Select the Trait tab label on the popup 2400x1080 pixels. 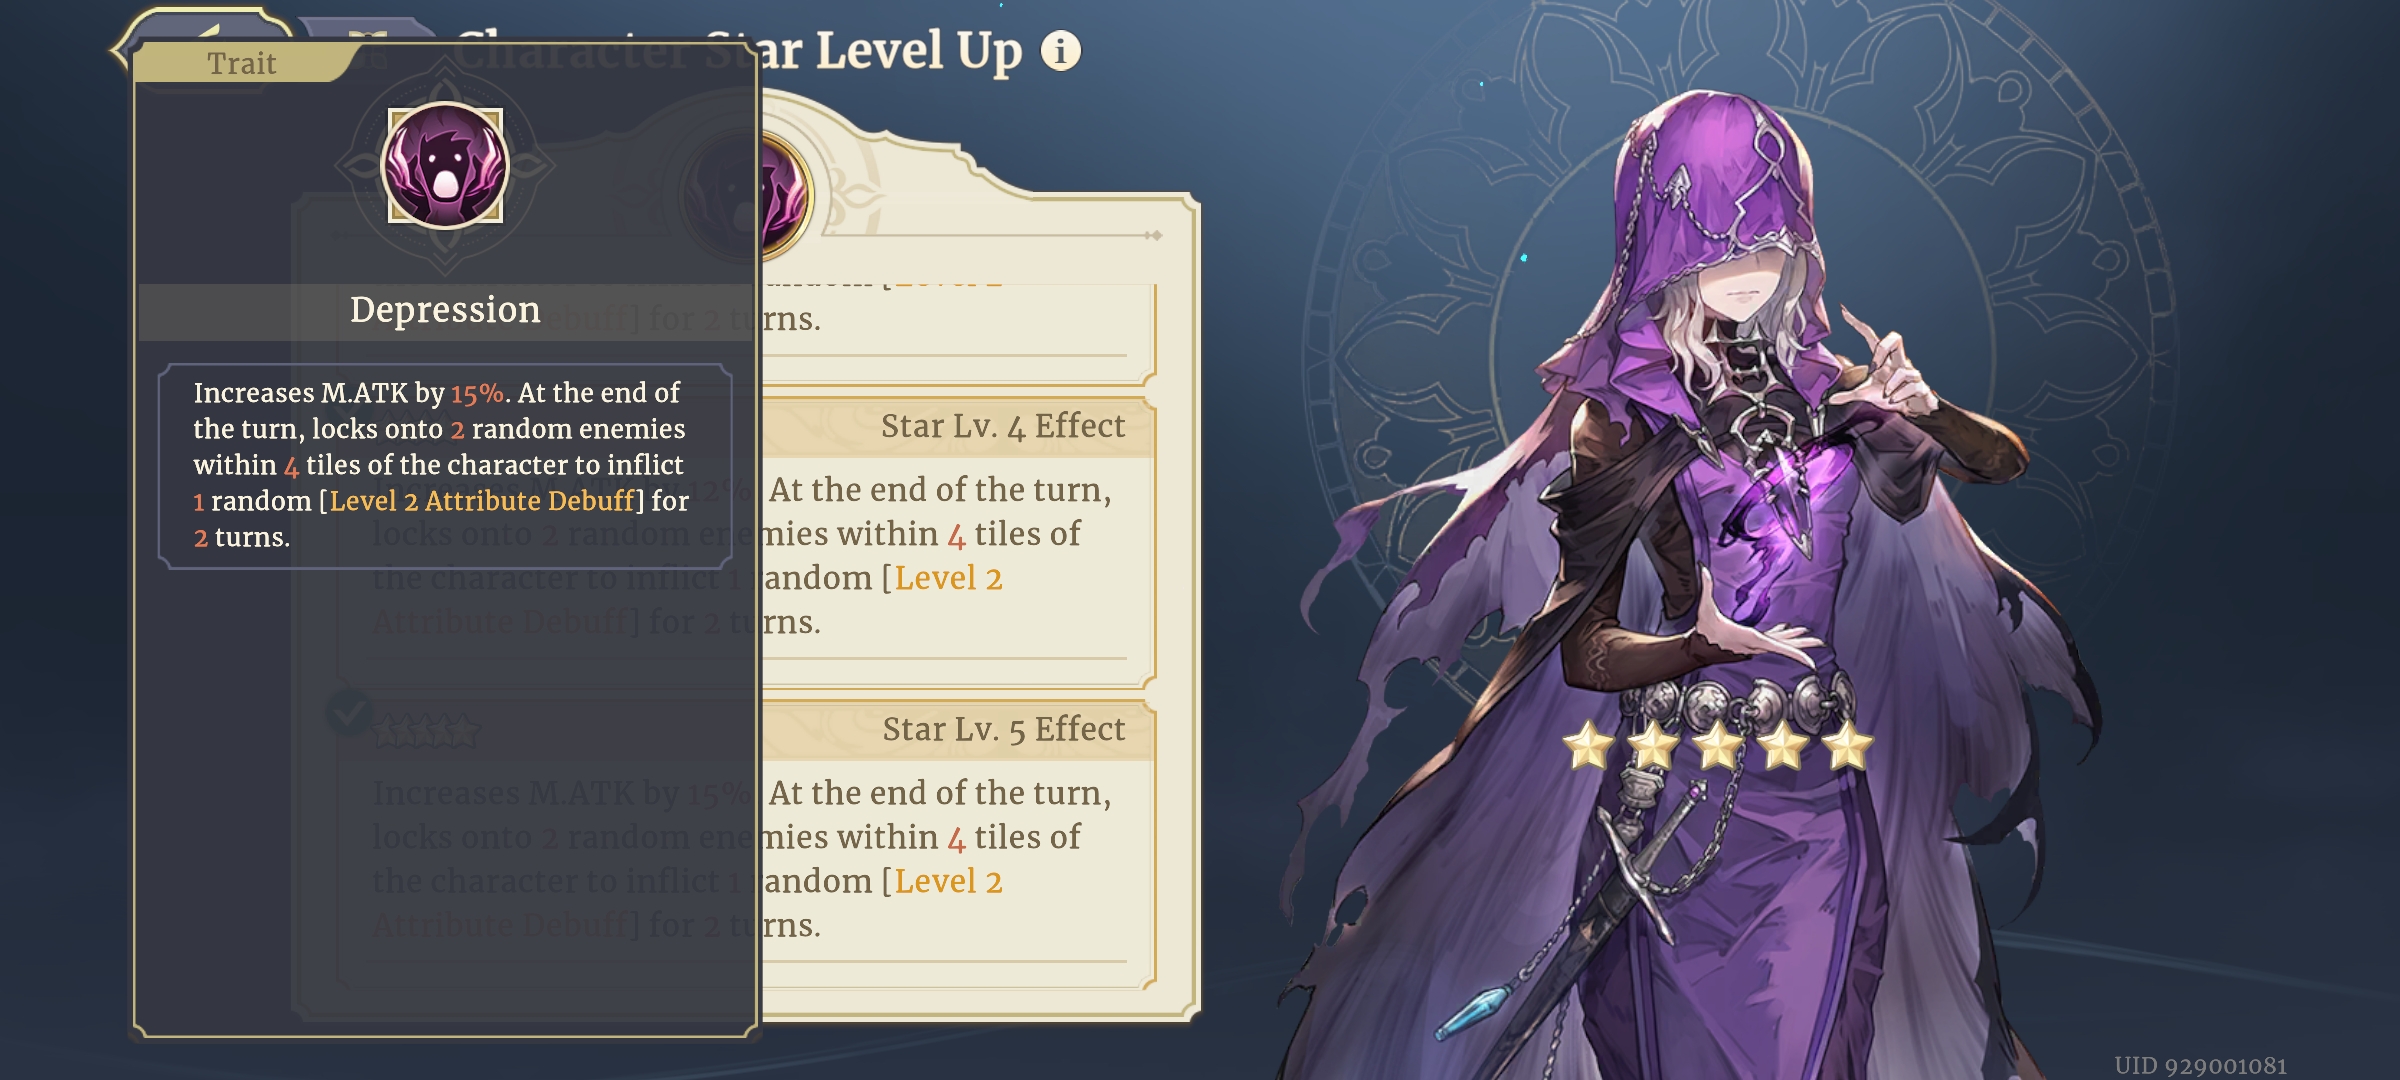pos(241,63)
